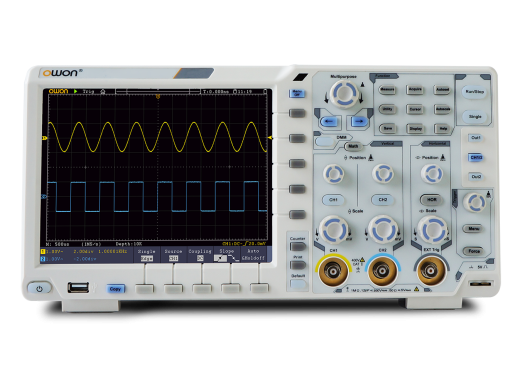This screenshot has width=520, height=380.
Task: Click the CH2 vertical Position knob
Action: [383, 174]
